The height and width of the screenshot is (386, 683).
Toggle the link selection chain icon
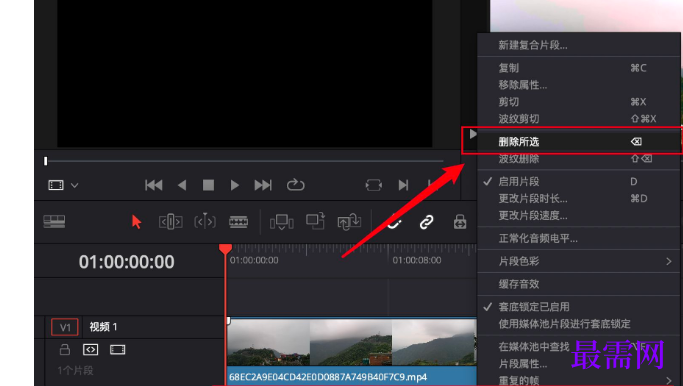point(426,222)
